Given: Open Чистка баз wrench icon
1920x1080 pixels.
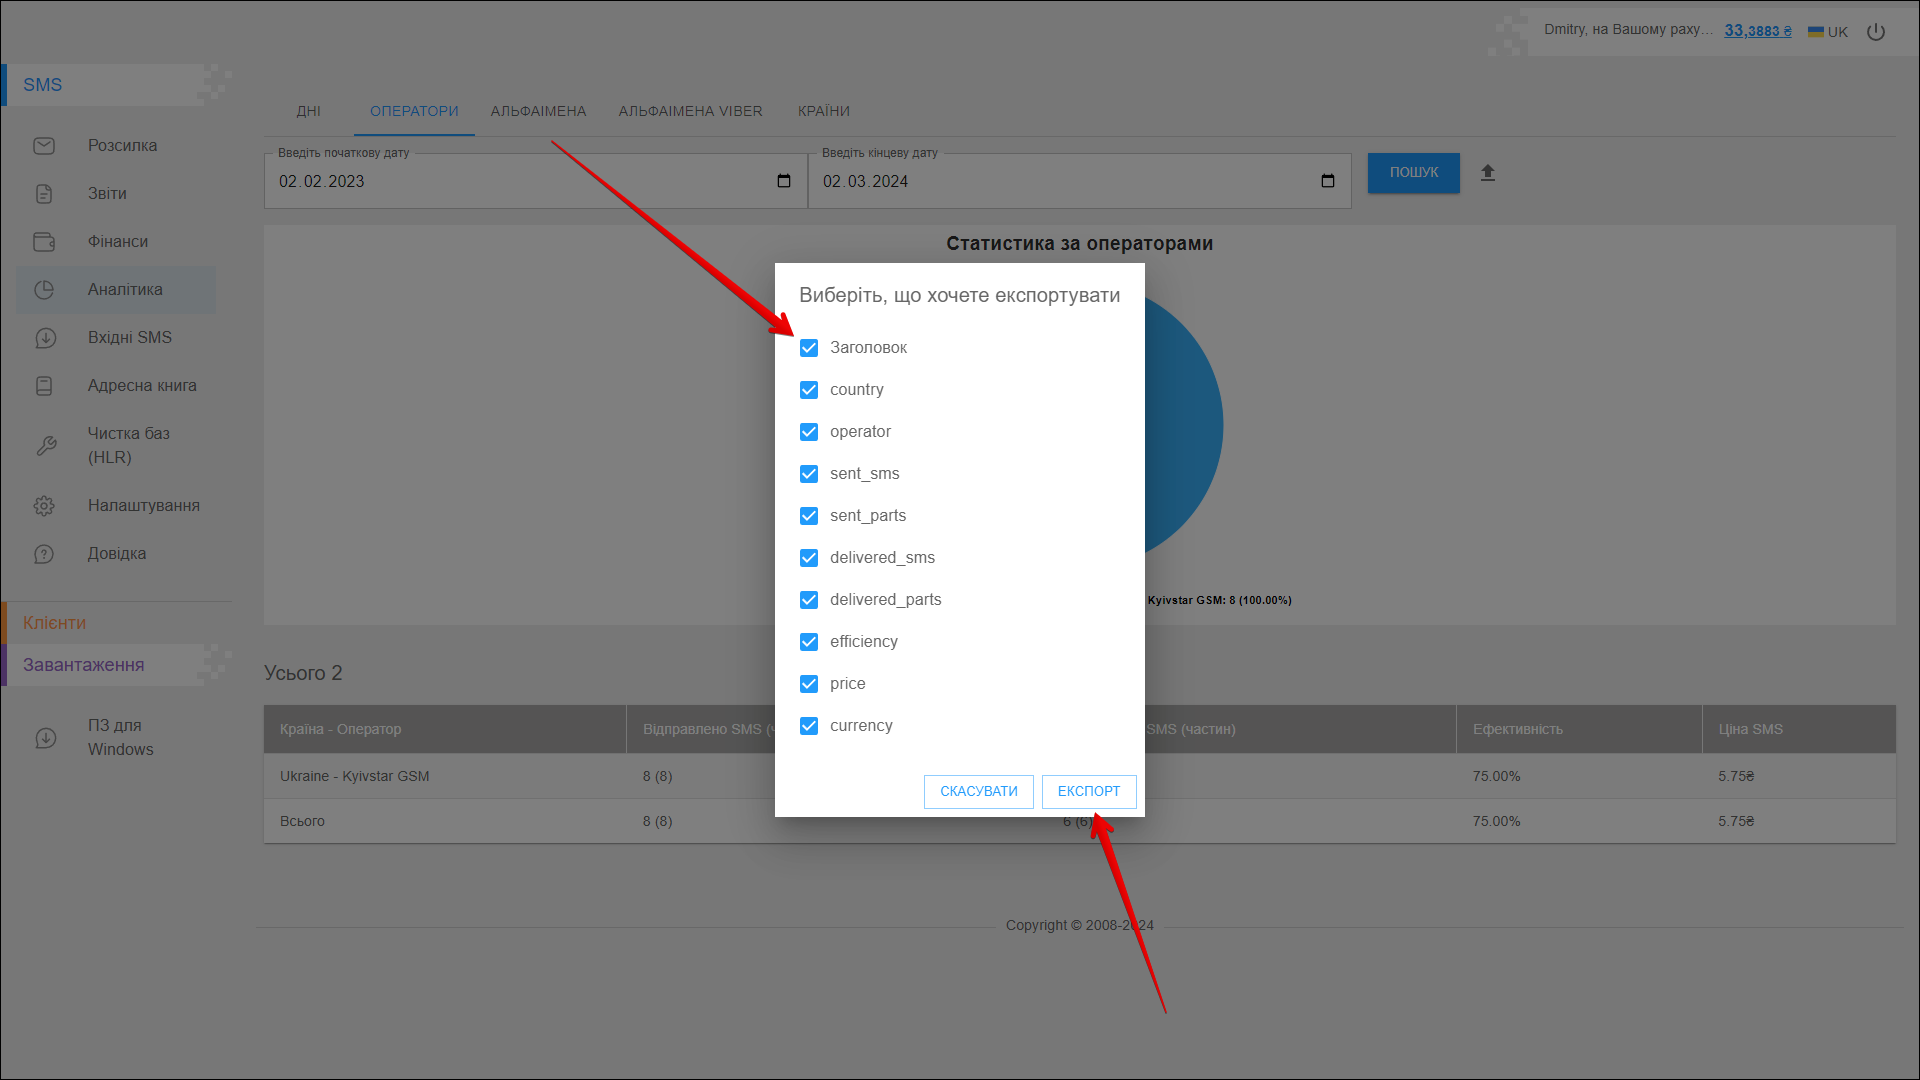Looking at the screenshot, I should point(46,446).
